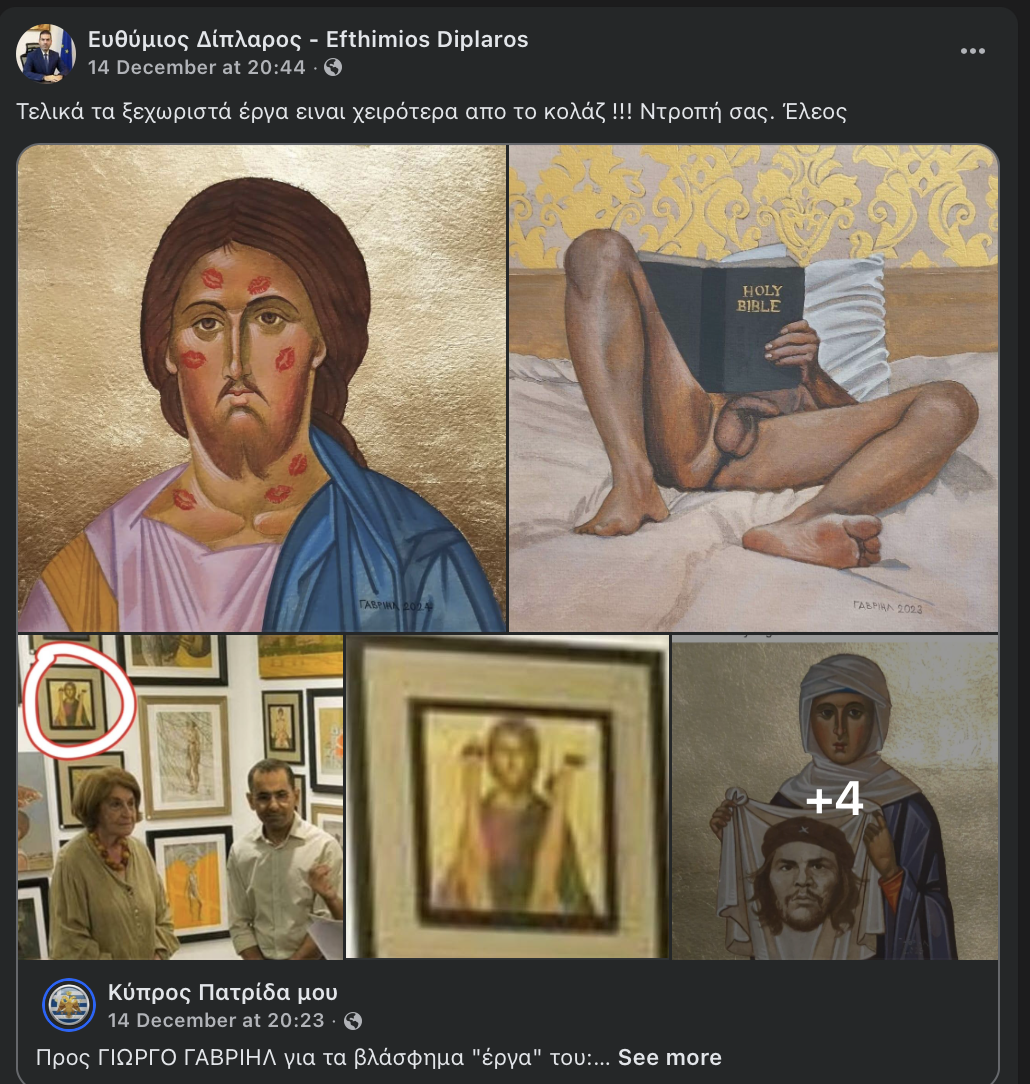Open the post timestamp 14 December at 20:44
The height and width of the screenshot is (1084, 1030).
tap(196, 68)
